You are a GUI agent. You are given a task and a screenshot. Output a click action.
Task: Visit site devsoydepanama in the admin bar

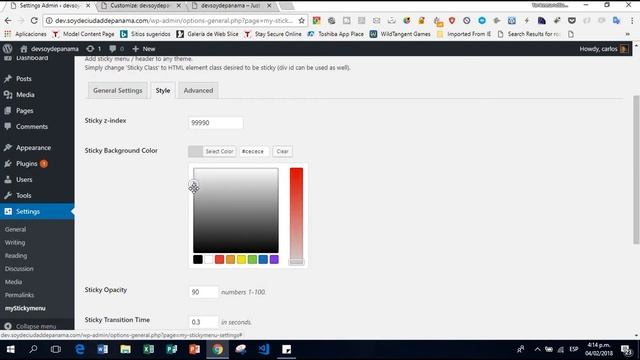pos(49,49)
